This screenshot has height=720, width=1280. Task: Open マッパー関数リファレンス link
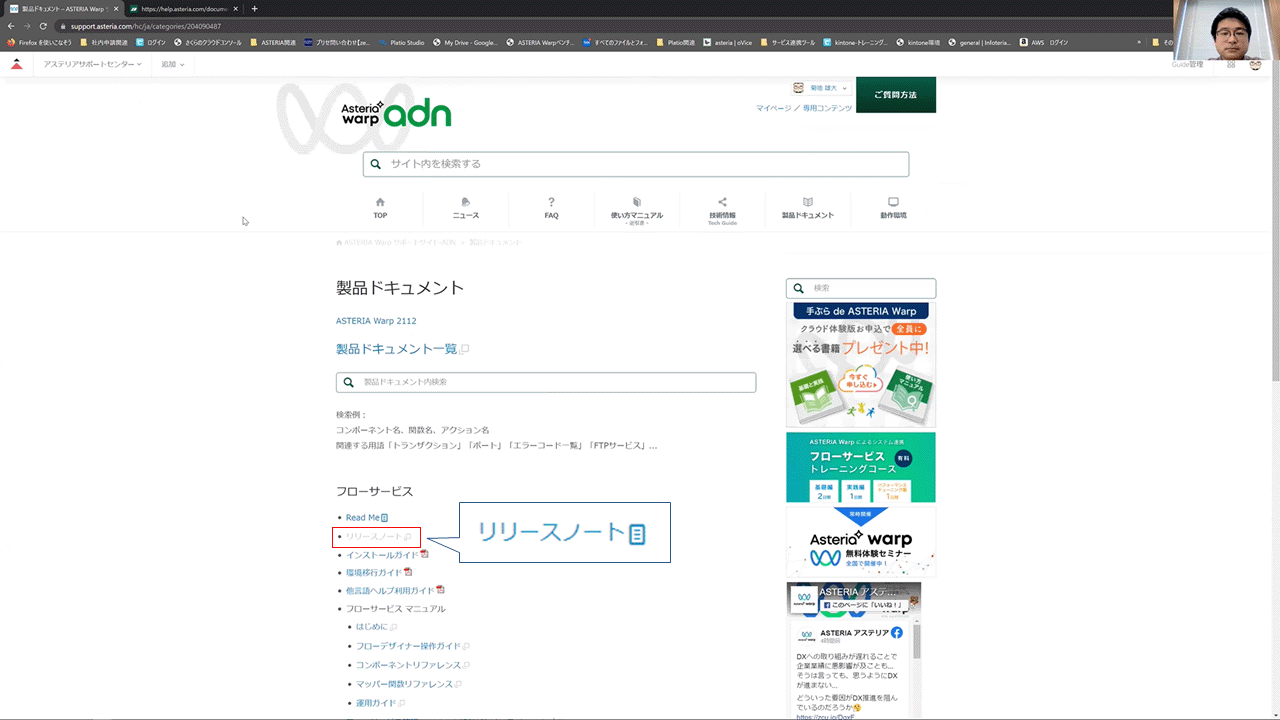[404, 684]
